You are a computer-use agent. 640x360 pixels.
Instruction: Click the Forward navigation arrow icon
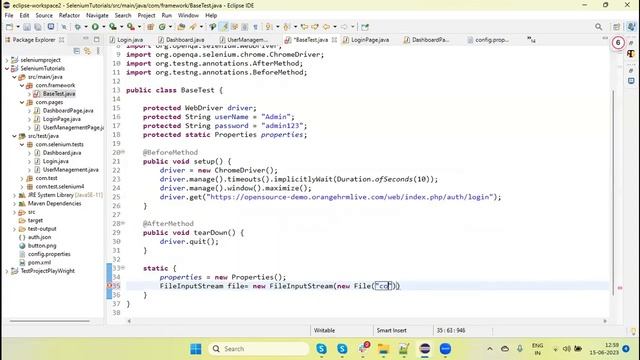(344, 27)
